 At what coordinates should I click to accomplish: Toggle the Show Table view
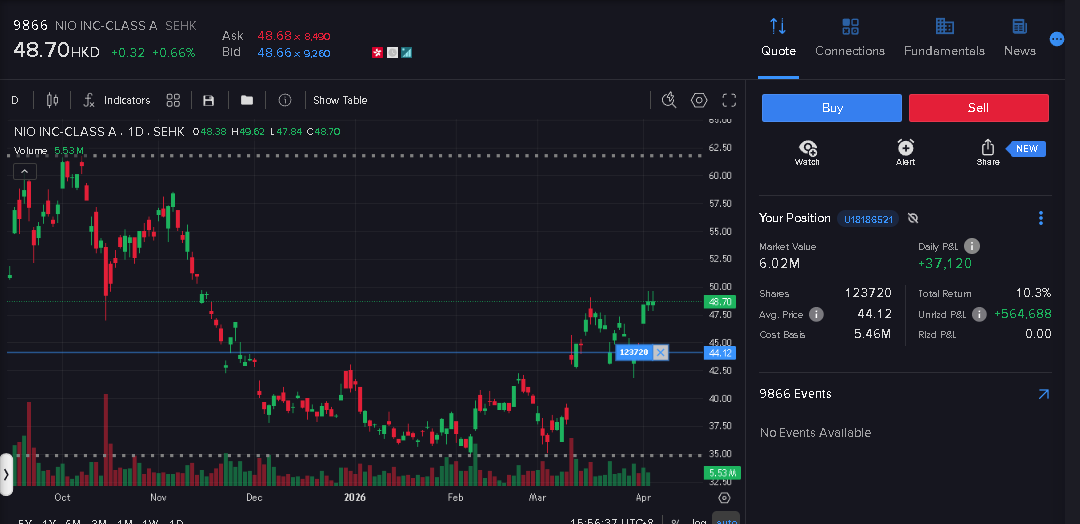click(x=340, y=101)
